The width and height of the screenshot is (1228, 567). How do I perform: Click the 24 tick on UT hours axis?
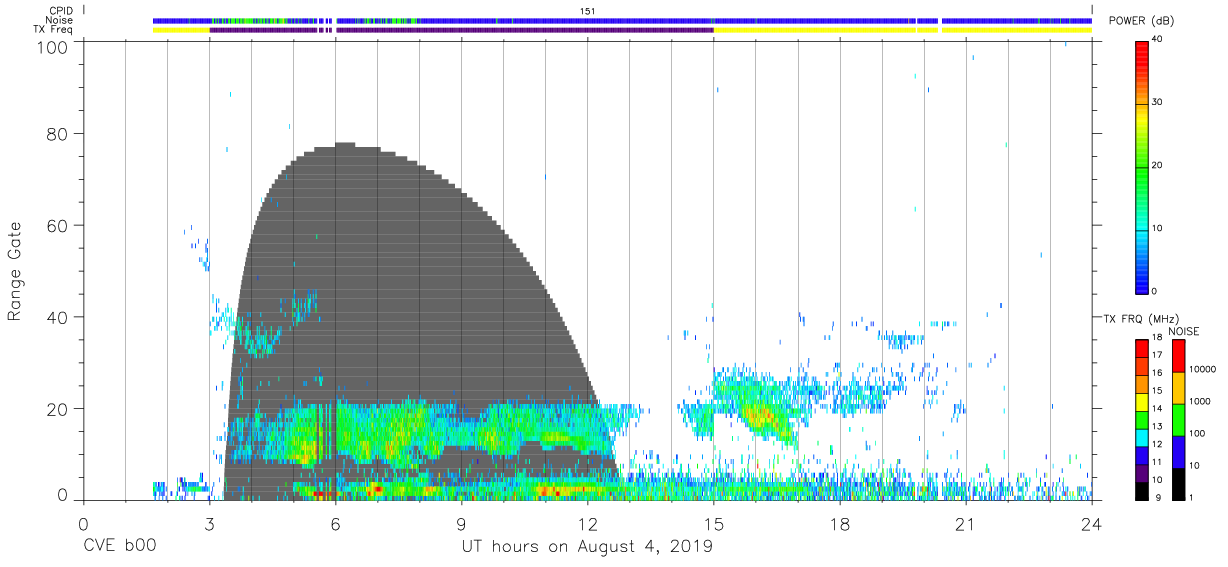1092,524
